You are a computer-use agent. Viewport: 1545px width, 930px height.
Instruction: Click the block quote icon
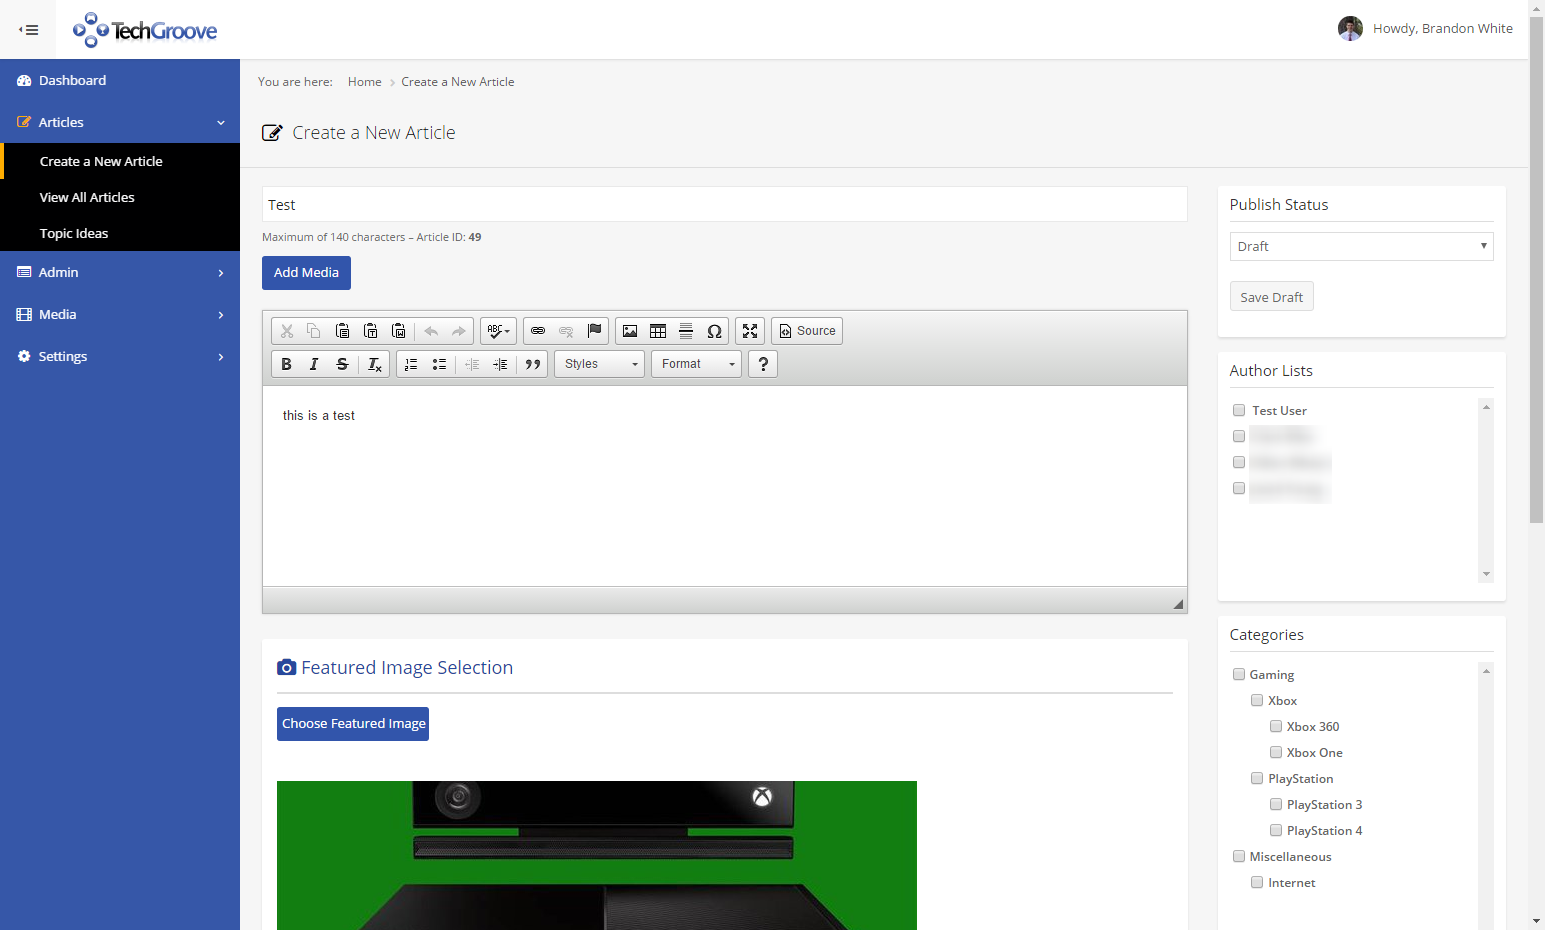click(x=533, y=364)
